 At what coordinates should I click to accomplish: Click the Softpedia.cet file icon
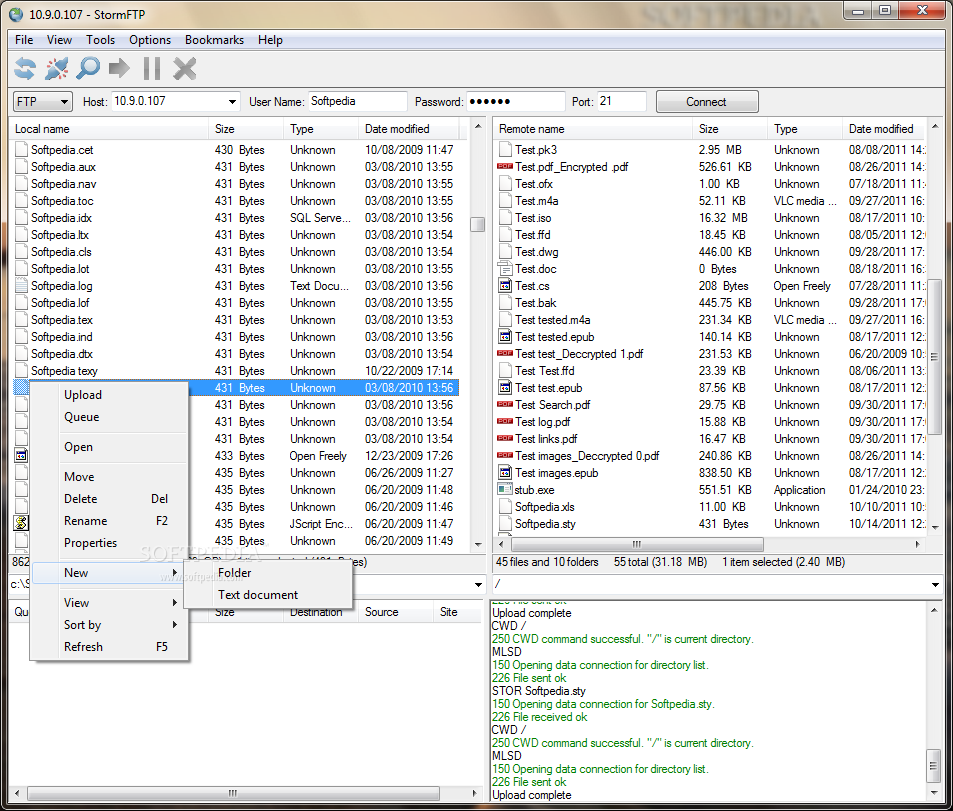[x=21, y=149]
